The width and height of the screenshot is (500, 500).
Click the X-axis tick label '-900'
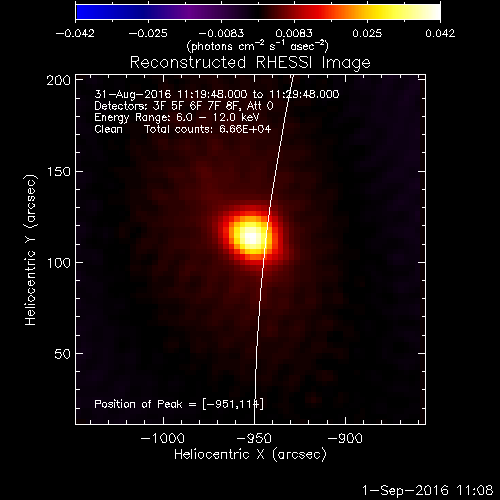click(345, 438)
